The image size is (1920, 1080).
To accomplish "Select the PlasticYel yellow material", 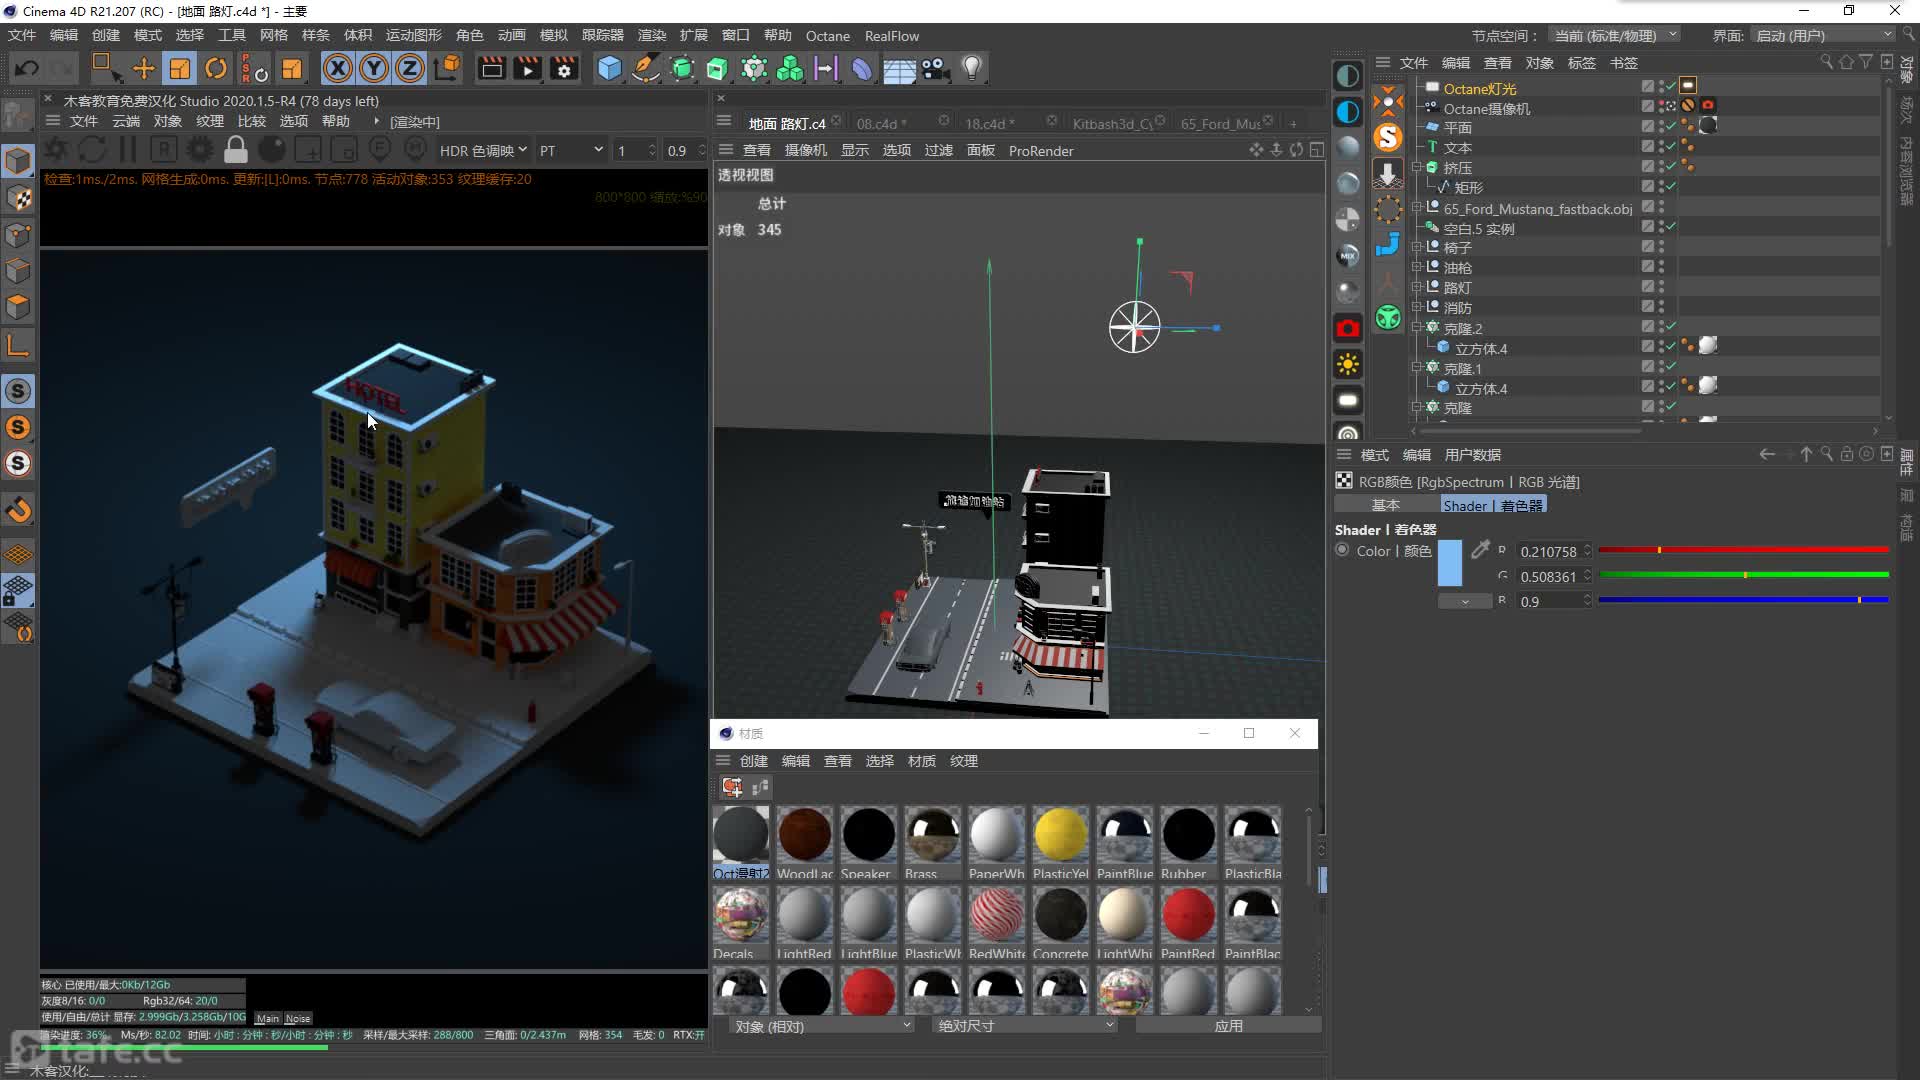I will pos(1060,843).
